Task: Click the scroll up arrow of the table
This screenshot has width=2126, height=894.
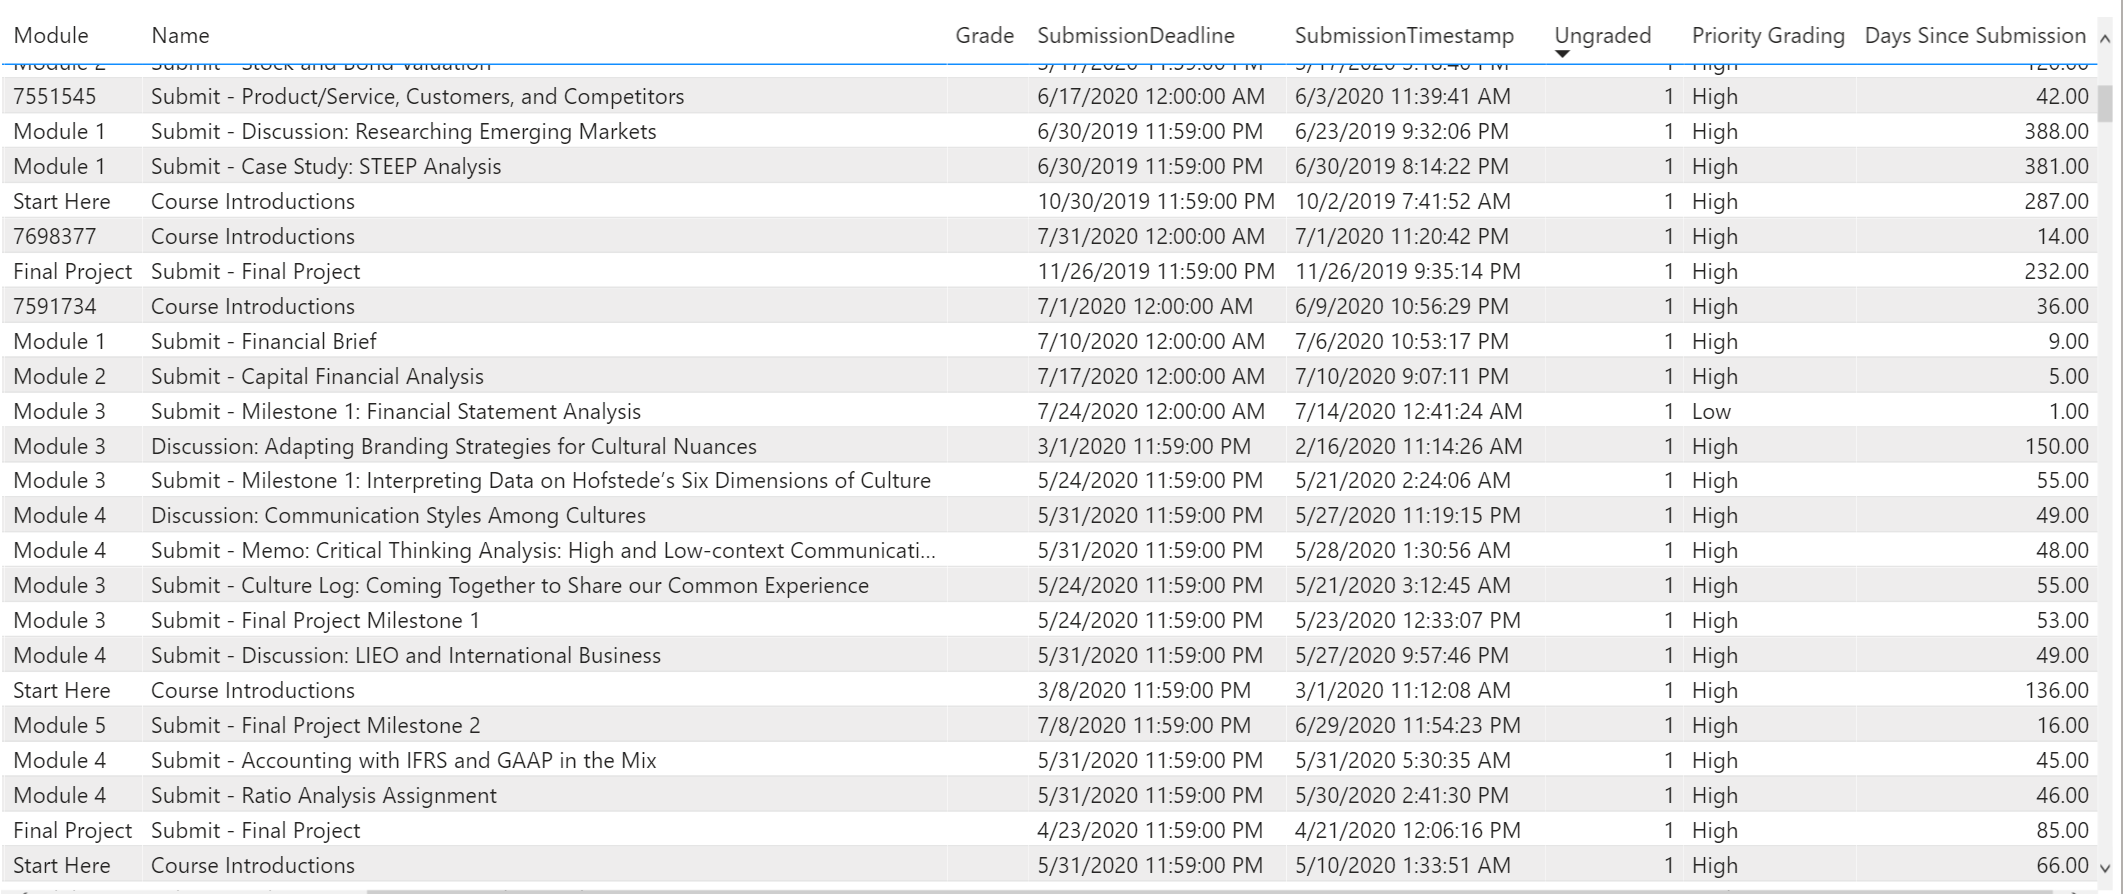Action: pyautogui.click(x=2105, y=40)
